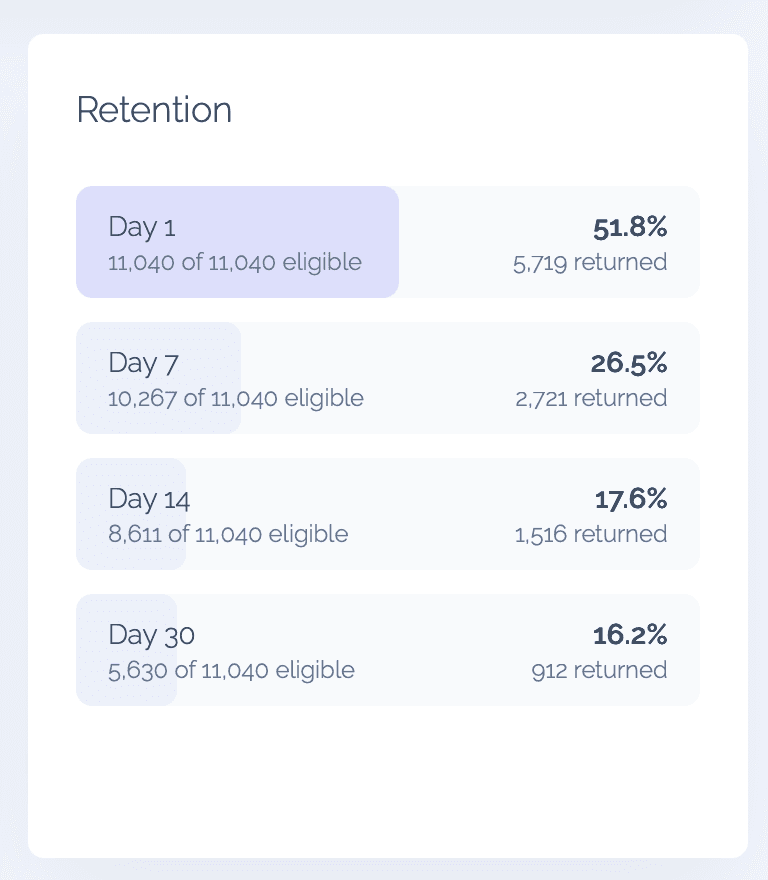This screenshot has height=880, width=768.
Task: Click the 11,040 of 11,040 eligible text
Action: [235, 262]
